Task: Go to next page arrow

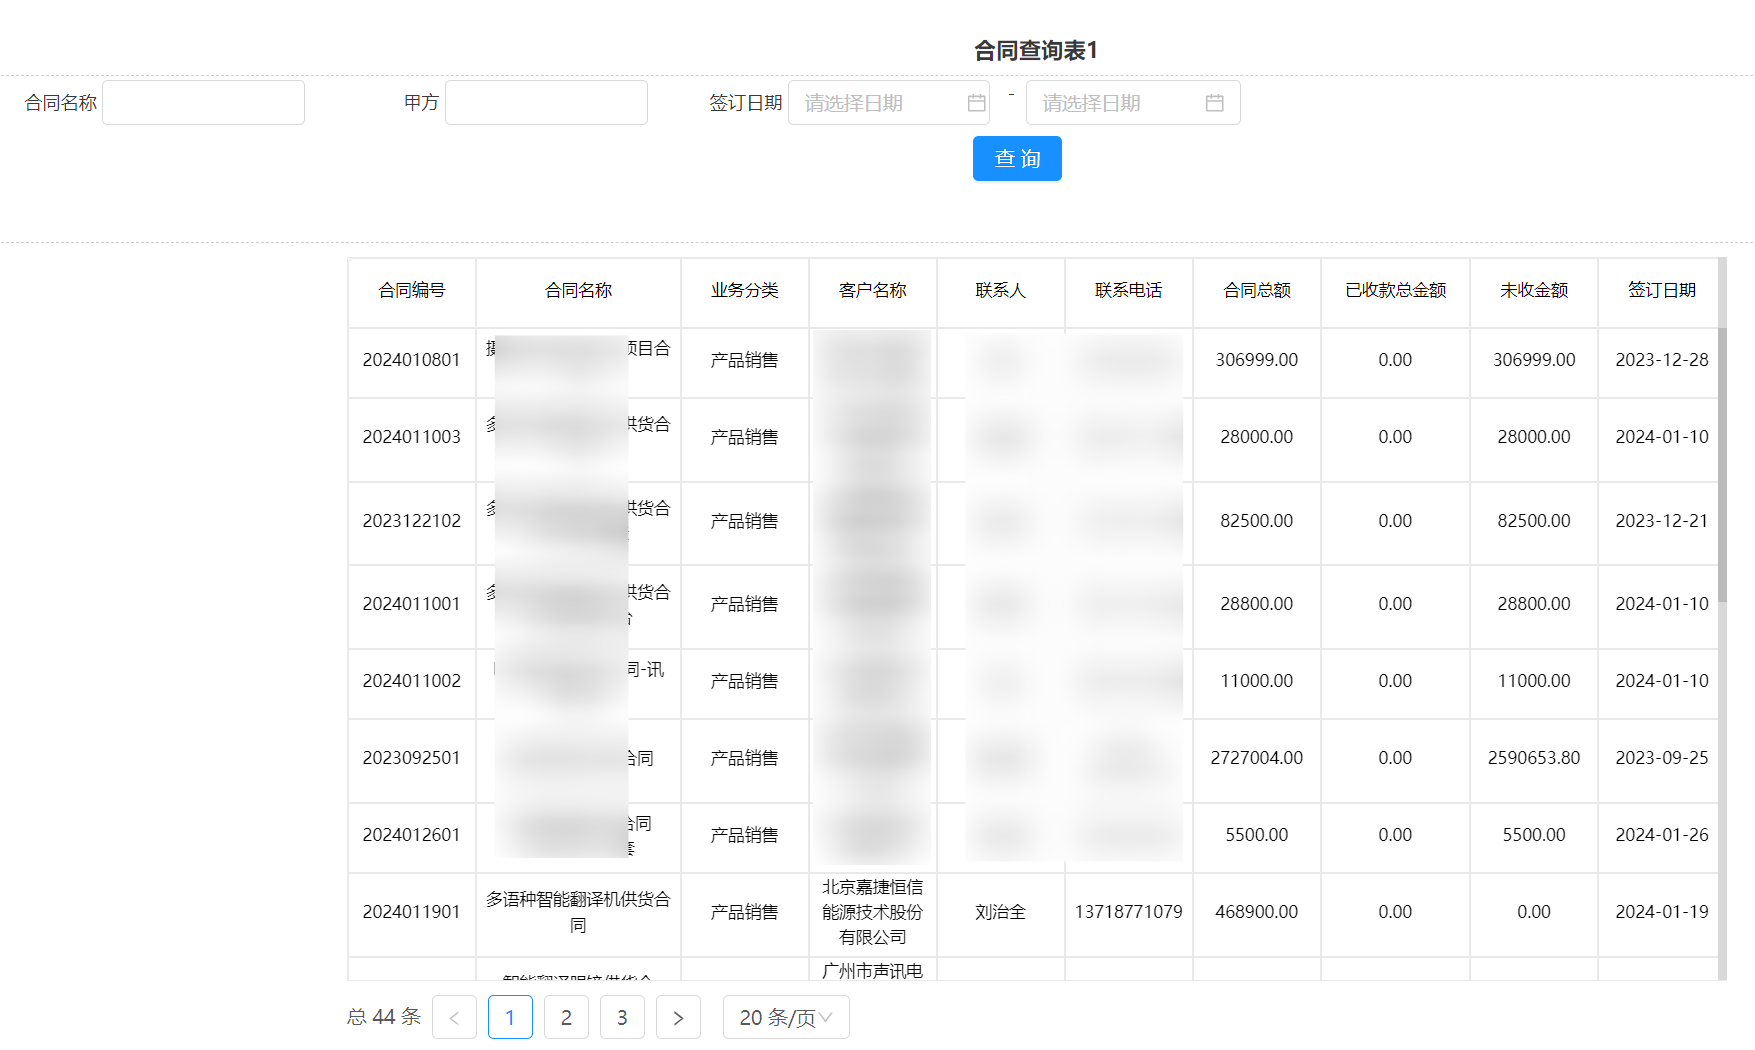Action: click(678, 1017)
